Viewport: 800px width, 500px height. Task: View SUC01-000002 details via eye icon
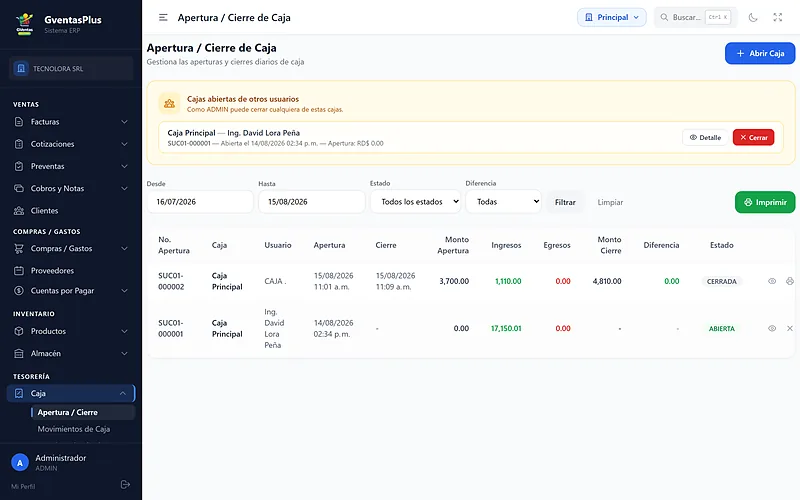pos(772,281)
